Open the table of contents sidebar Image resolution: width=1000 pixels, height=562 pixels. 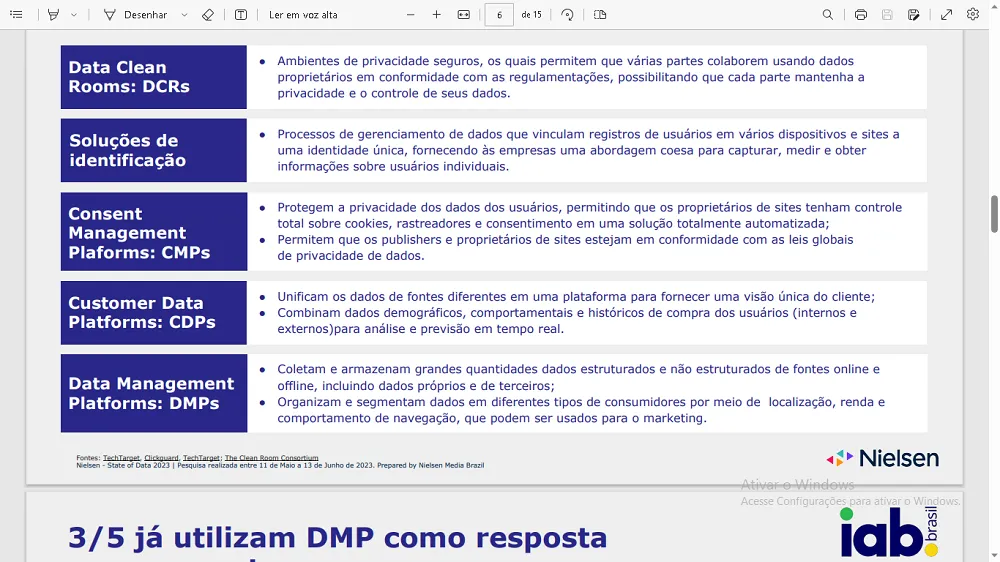(17, 14)
